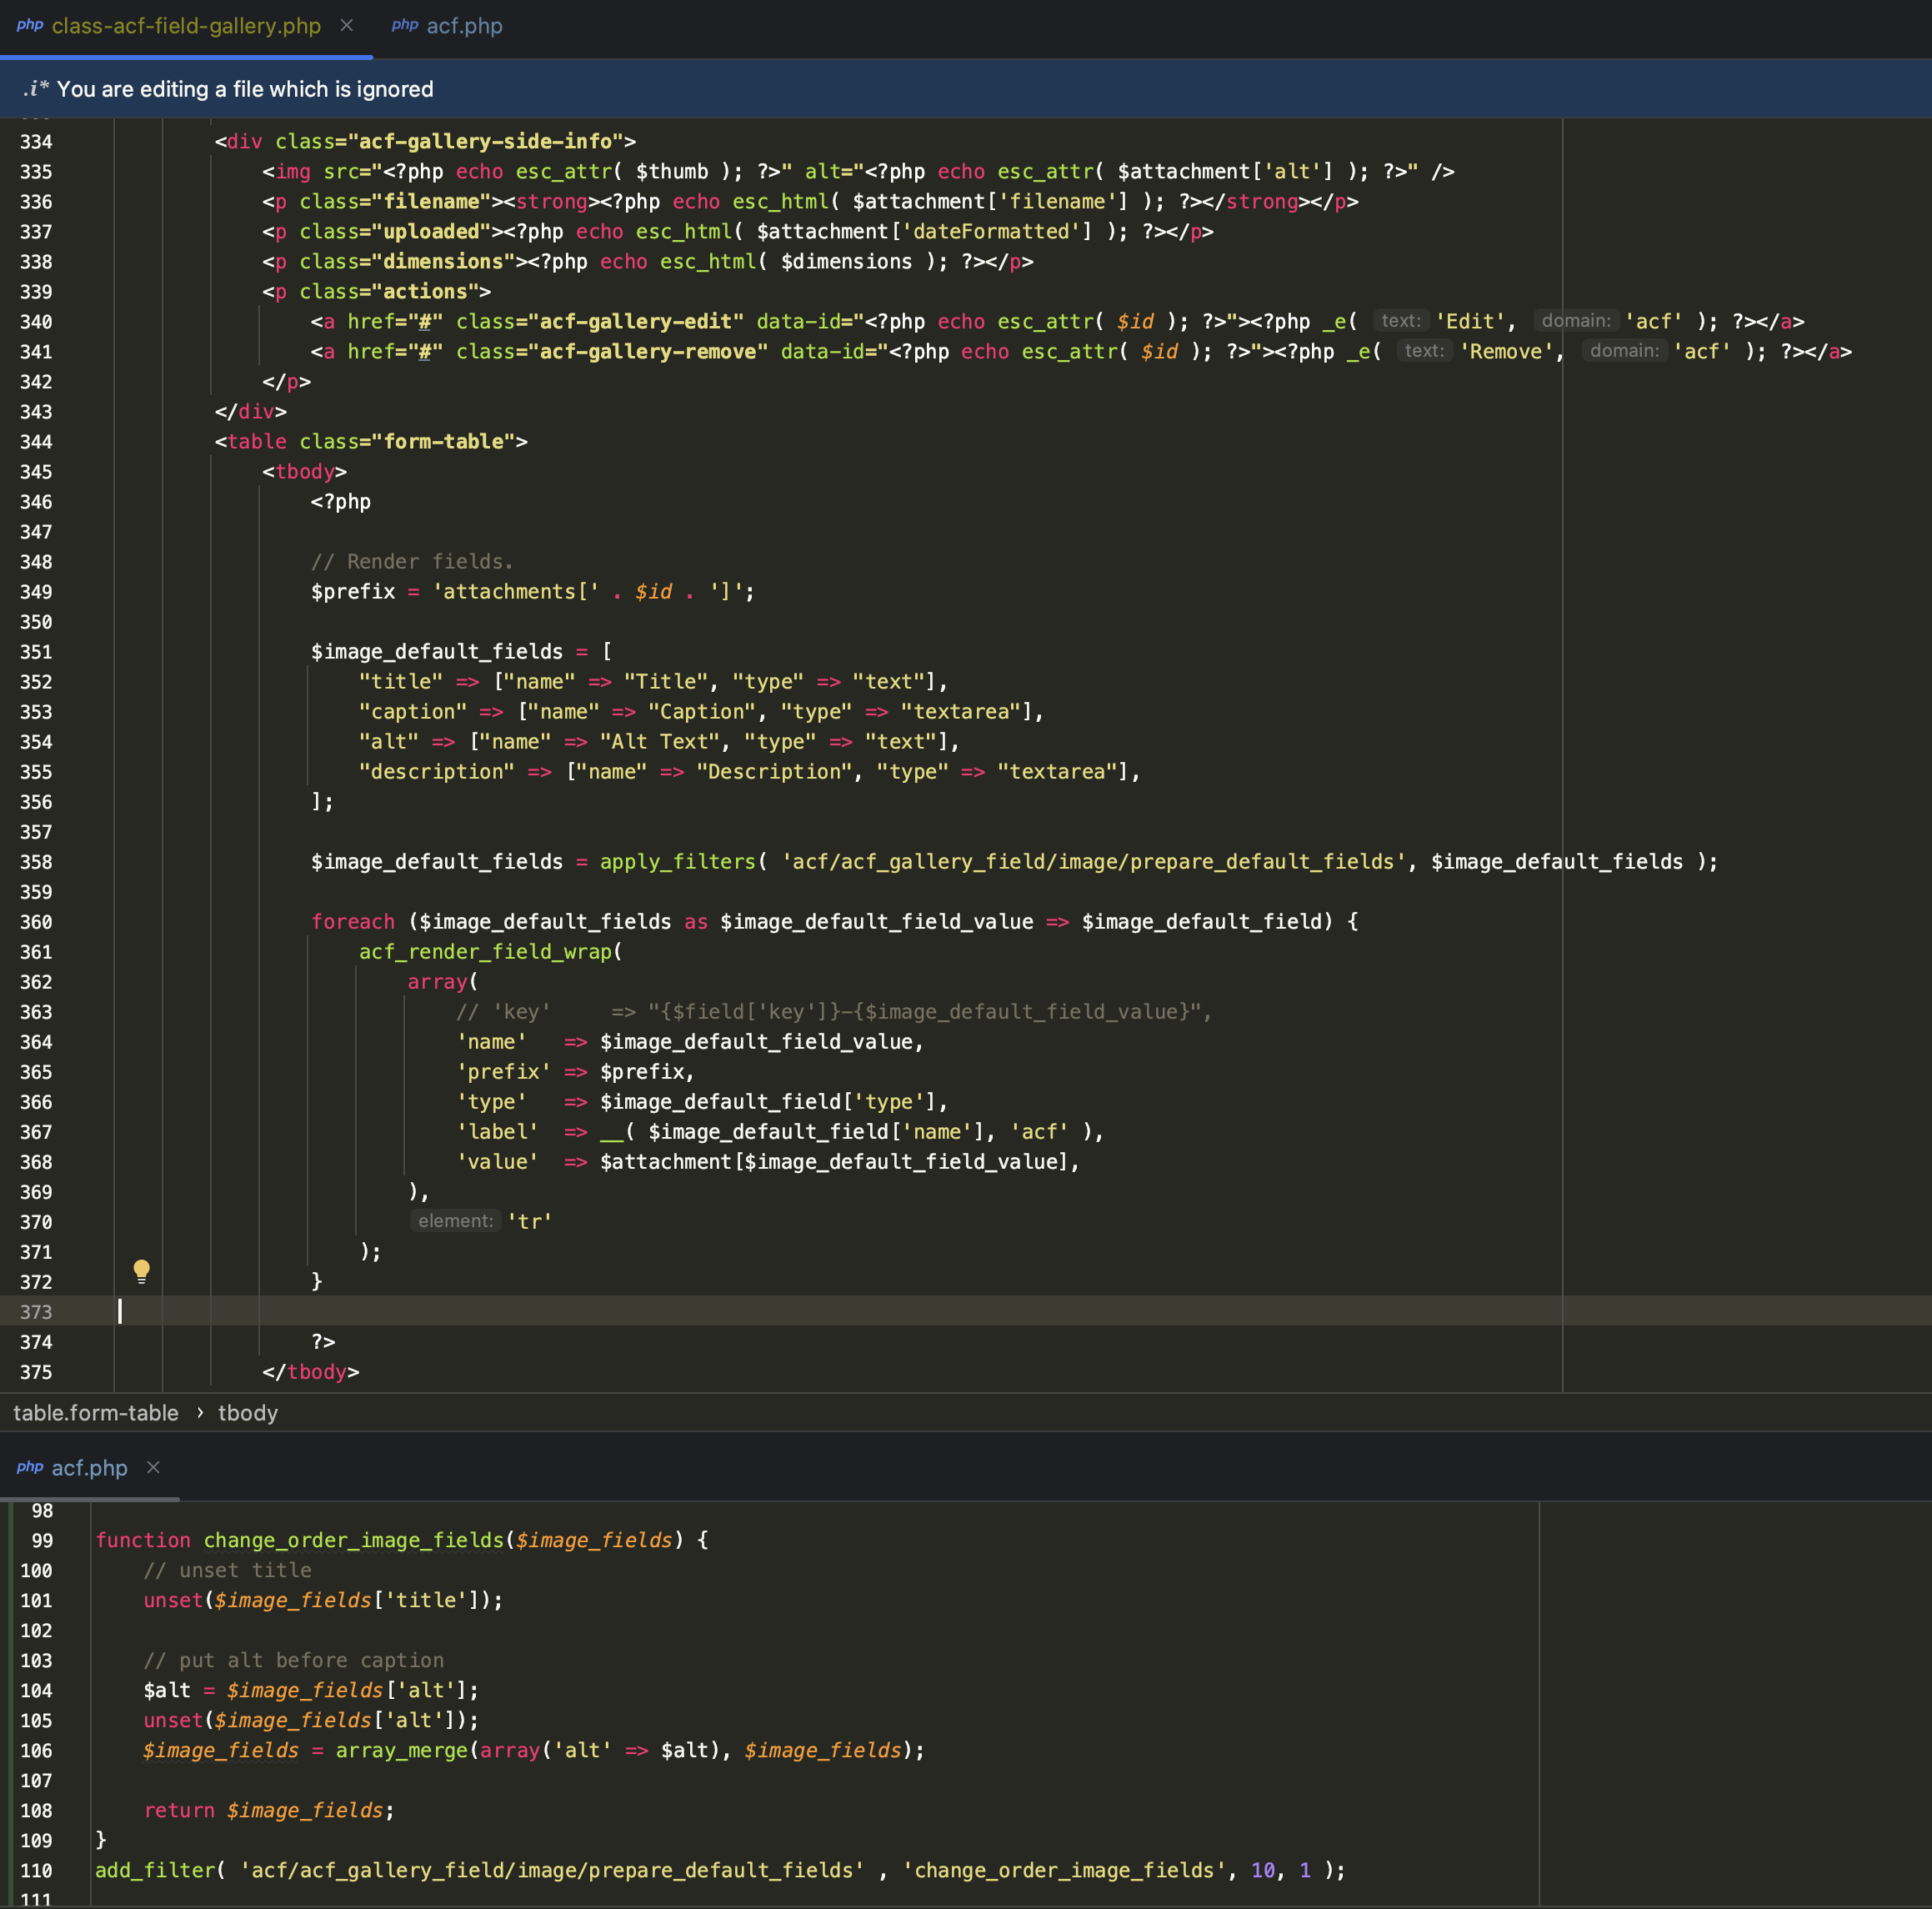Image resolution: width=1932 pixels, height=1909 pixels.
Task: Switch to class-acf-field-gallery.php tab
Action: coord(186,26)
